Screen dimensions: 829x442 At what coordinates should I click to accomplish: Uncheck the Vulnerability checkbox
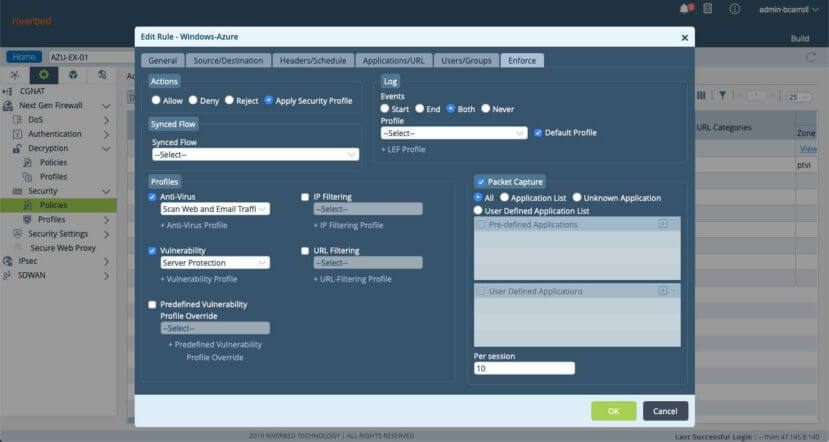[x=152, y=251]
